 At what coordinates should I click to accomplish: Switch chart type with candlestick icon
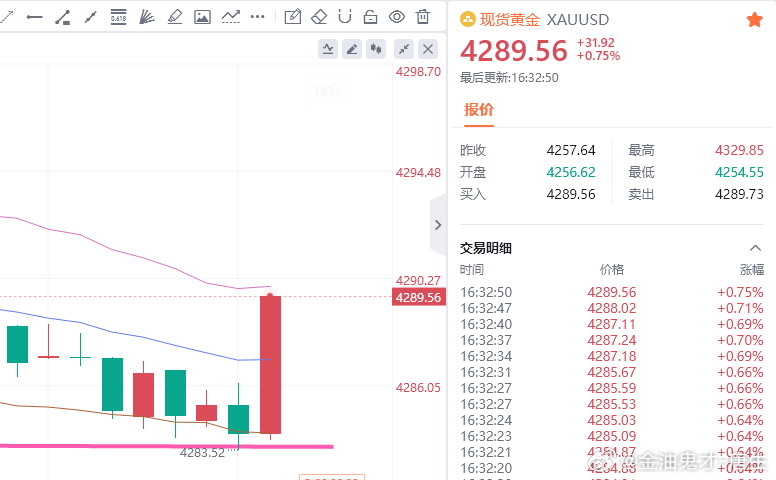click(x=376, y=49)
